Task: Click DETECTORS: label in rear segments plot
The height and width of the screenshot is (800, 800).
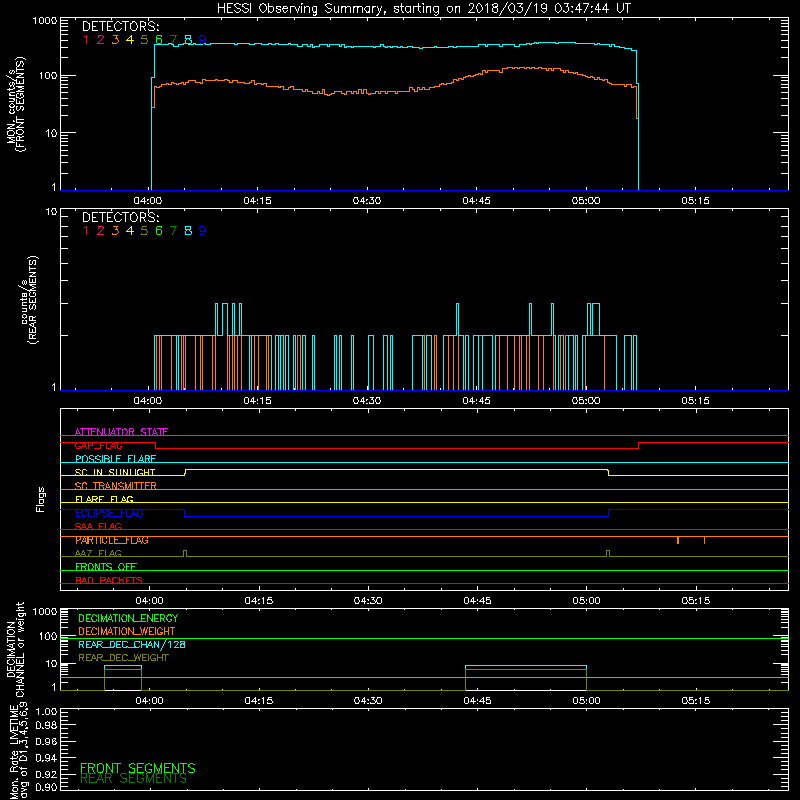Action: point(120,218)
